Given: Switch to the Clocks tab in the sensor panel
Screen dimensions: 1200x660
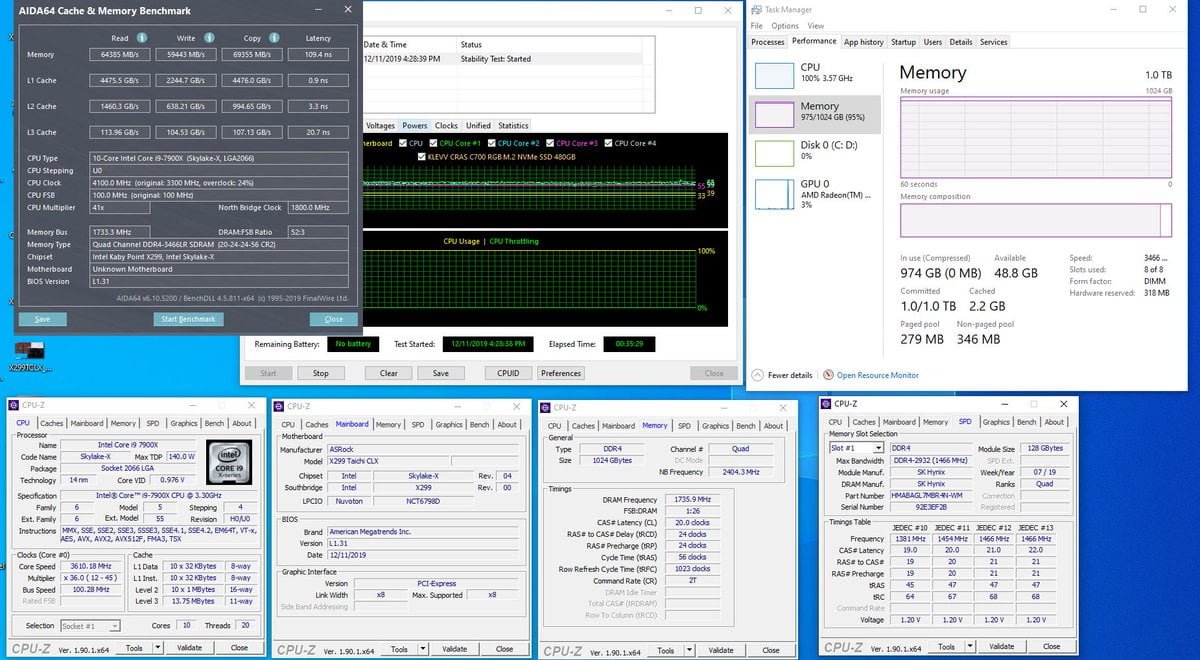Looking at the screenshot, I should (x=446, y=126).
